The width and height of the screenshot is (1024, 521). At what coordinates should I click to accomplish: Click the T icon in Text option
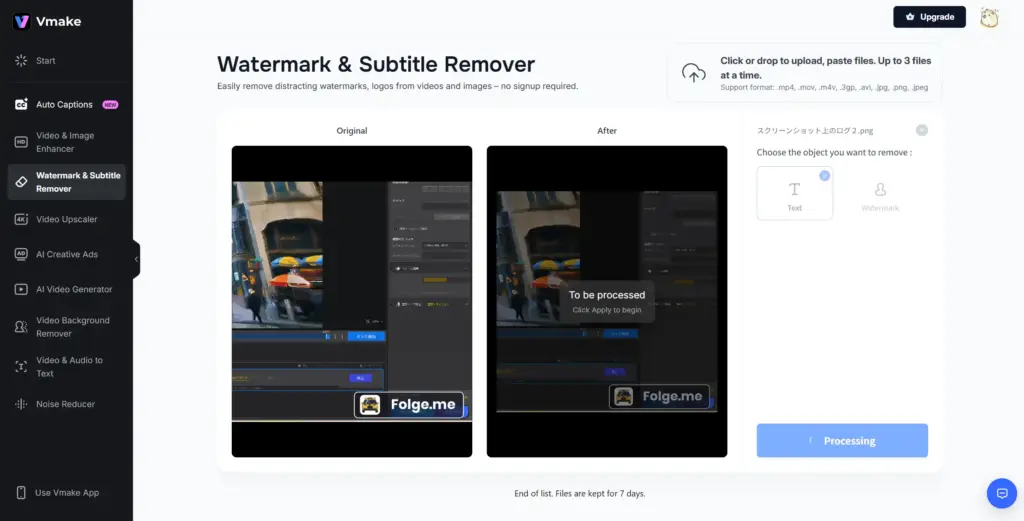pos(795,189)
